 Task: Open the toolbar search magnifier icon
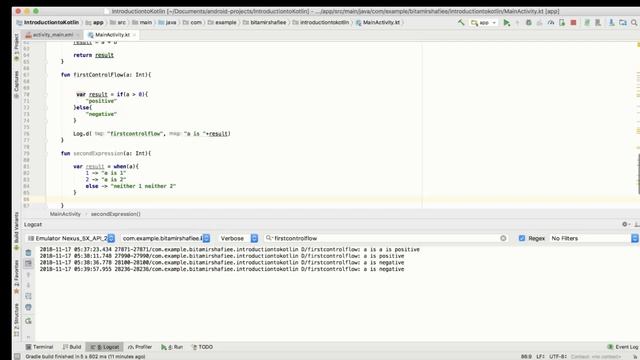[x=634, y=23]
